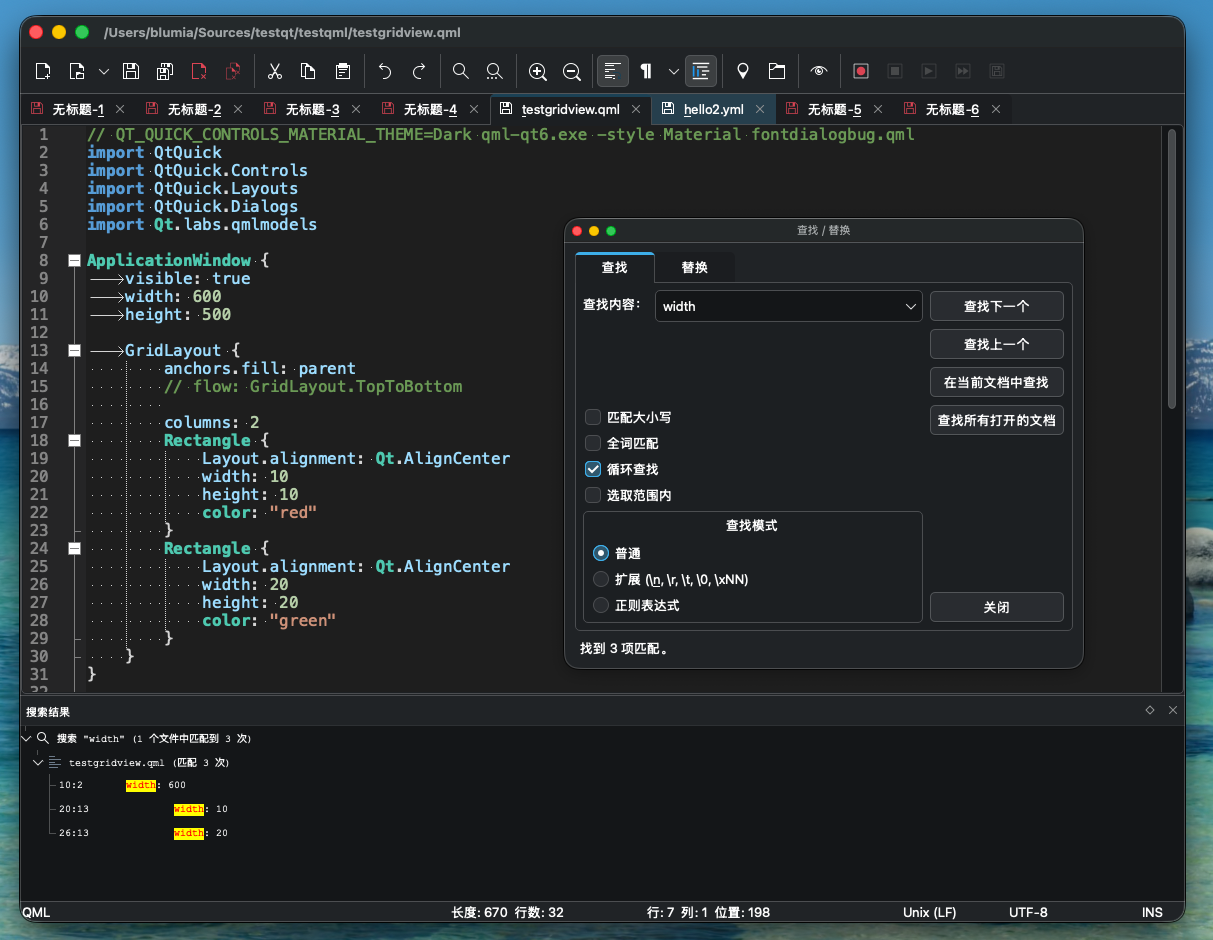Click the 关闭 button in the find dialog
1213x940 pixels.
(x=997, y=607)
